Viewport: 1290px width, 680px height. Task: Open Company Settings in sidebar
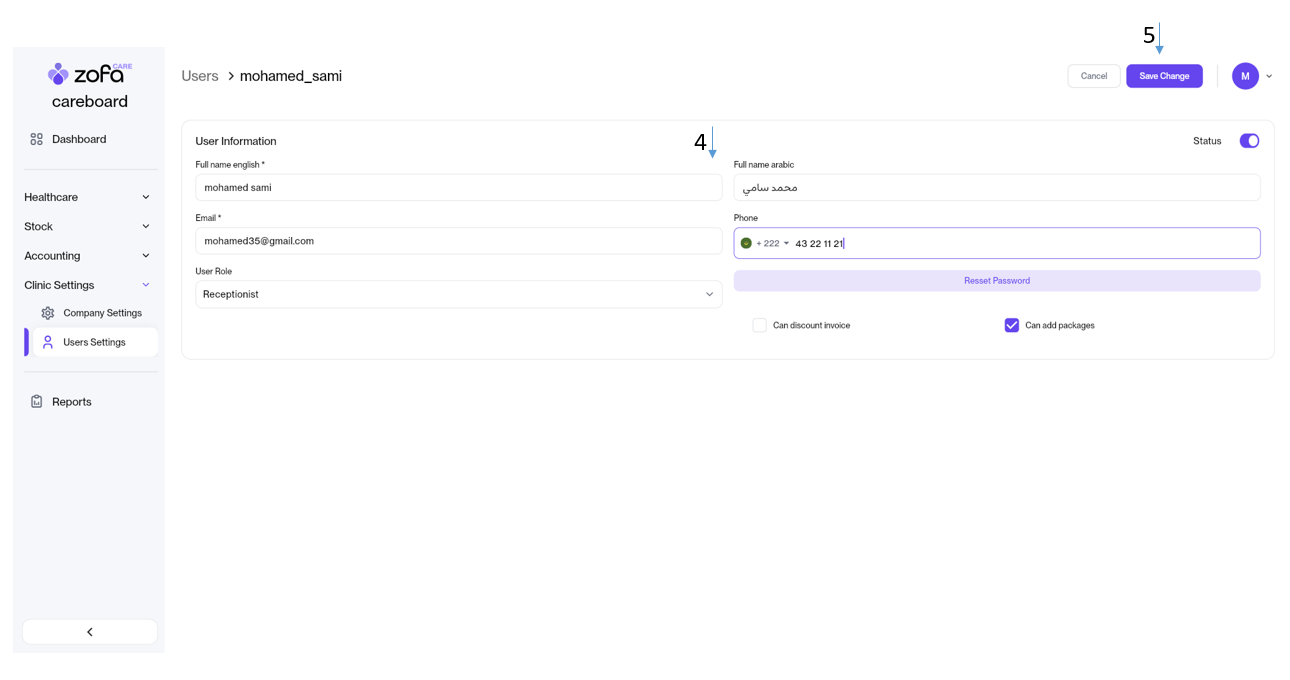point(102,313)
